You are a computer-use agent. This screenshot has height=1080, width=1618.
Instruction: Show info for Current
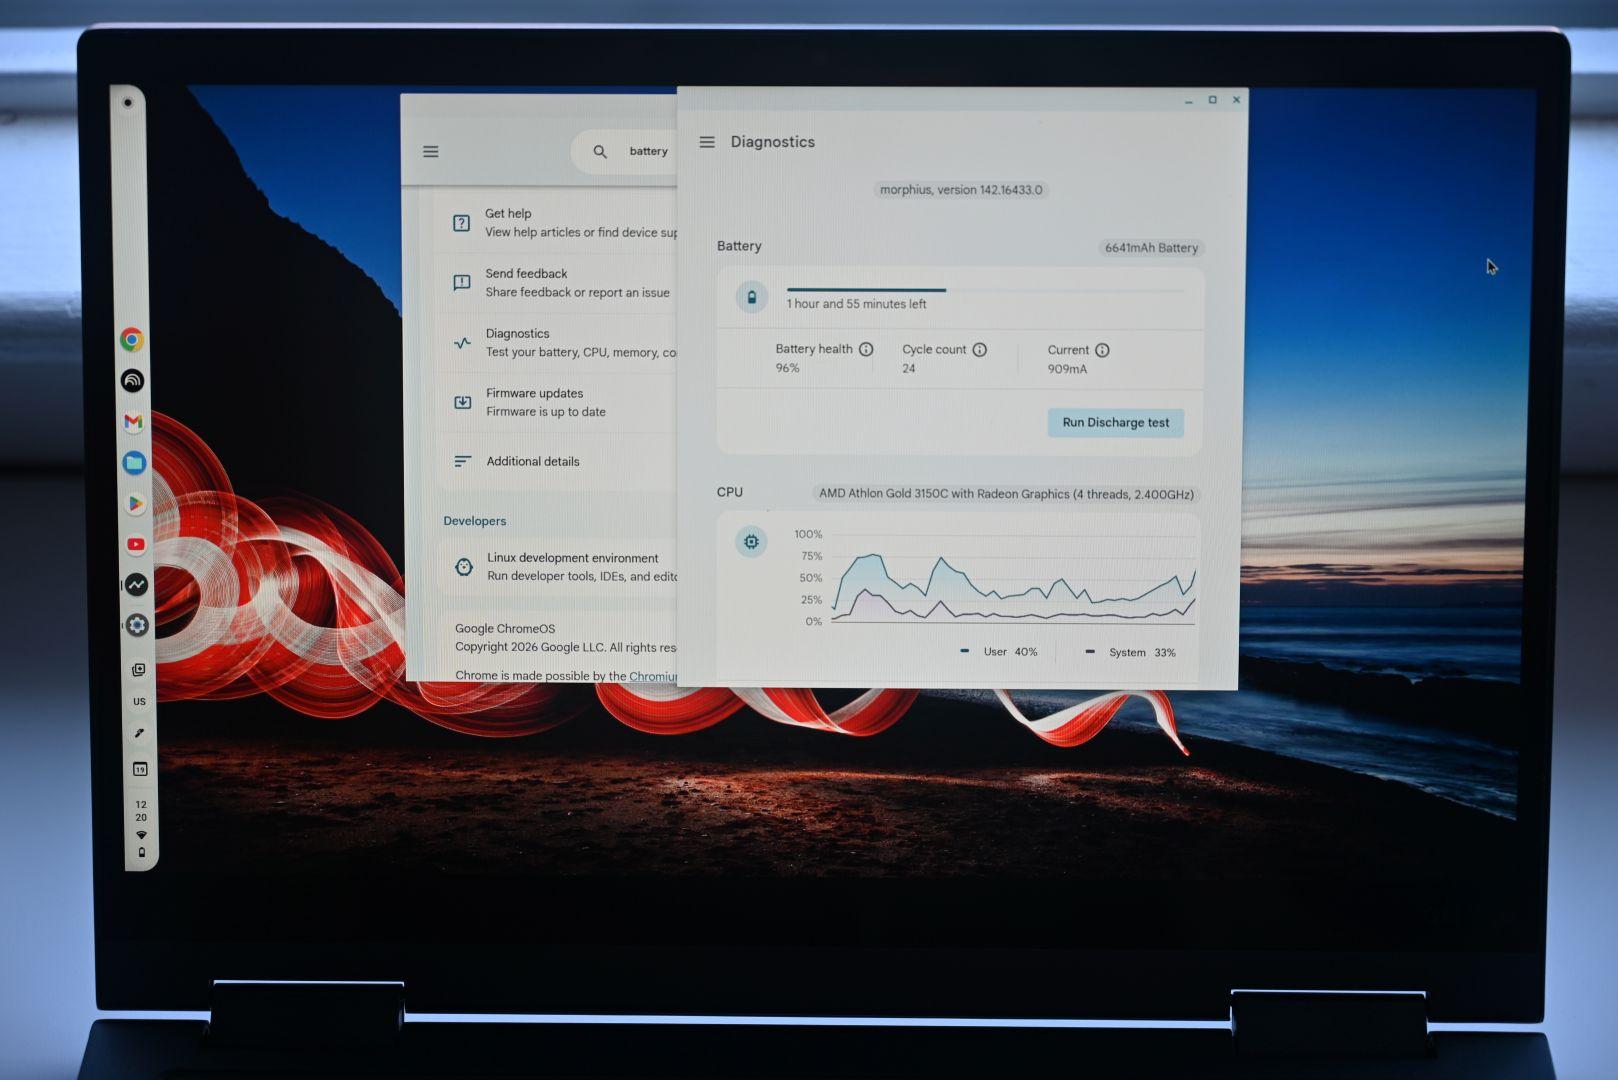coord(1102,350)
